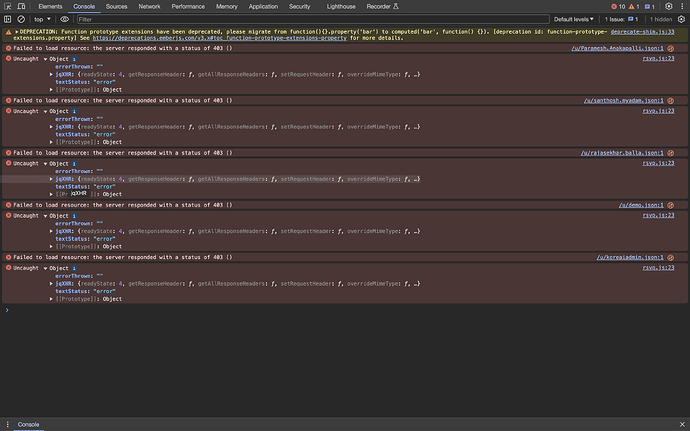Screen dimensions: 690x431
Task: Open the Default levels dropdown
Action: click(573, 19)
